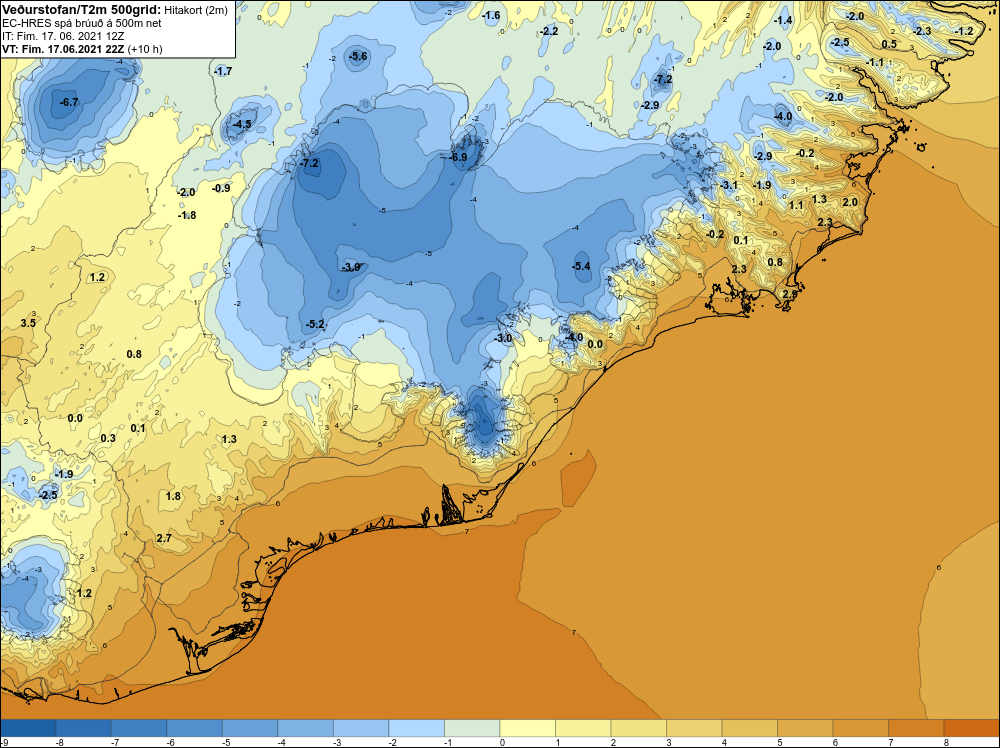Click the map title 'Veðurstofan/T2m 500grid'

80,10
